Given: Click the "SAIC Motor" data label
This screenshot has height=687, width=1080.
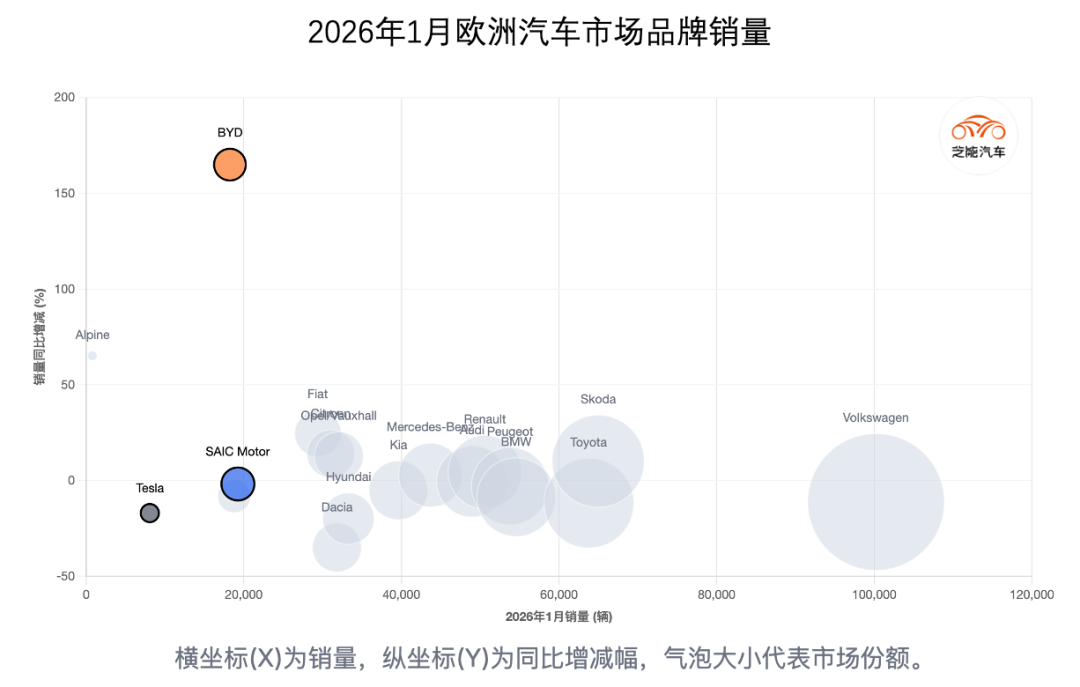Looking at the screenshot, I should tap(238, 451).
